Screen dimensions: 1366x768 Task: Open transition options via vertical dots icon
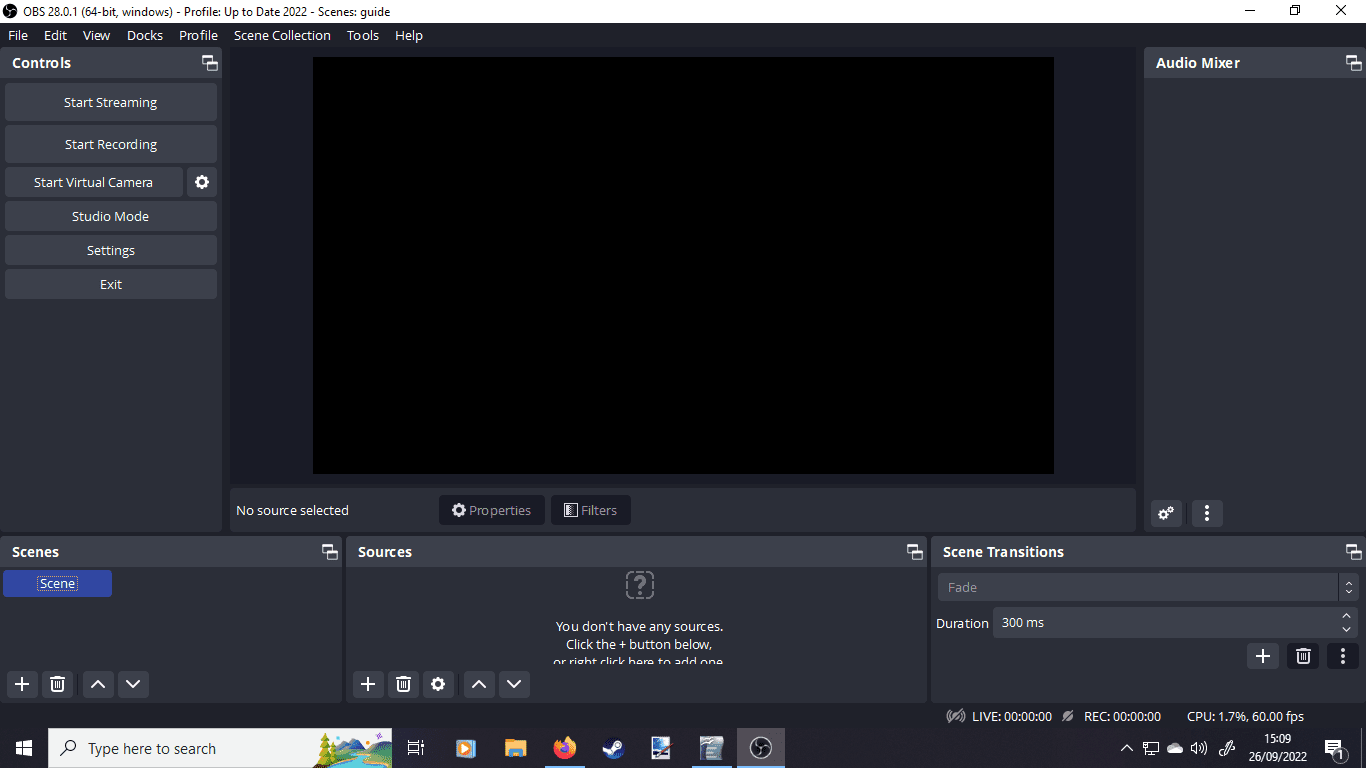[1342, 656]
